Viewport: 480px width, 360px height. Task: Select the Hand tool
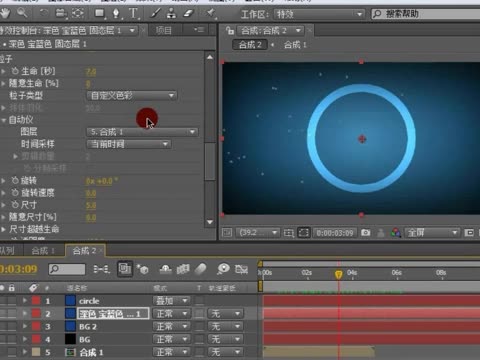click(x=5, y=13)
